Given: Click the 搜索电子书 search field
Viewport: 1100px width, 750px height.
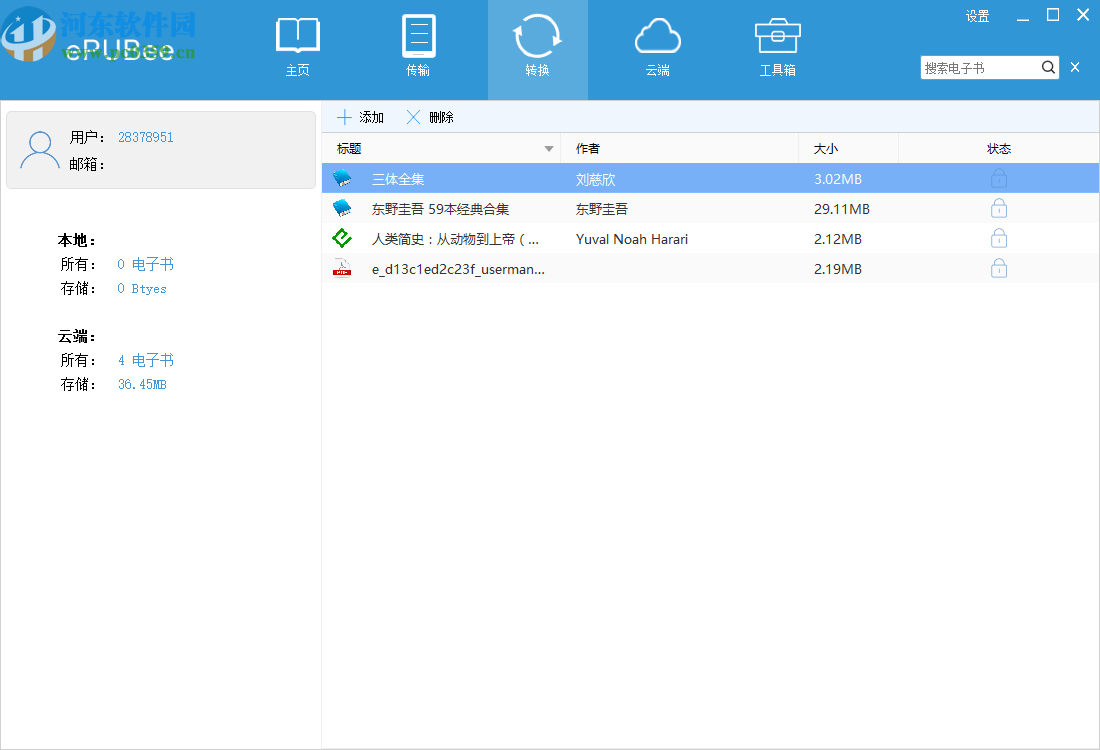Looking at the screenshot, I should pyautogui.click(x=980, y=68).
